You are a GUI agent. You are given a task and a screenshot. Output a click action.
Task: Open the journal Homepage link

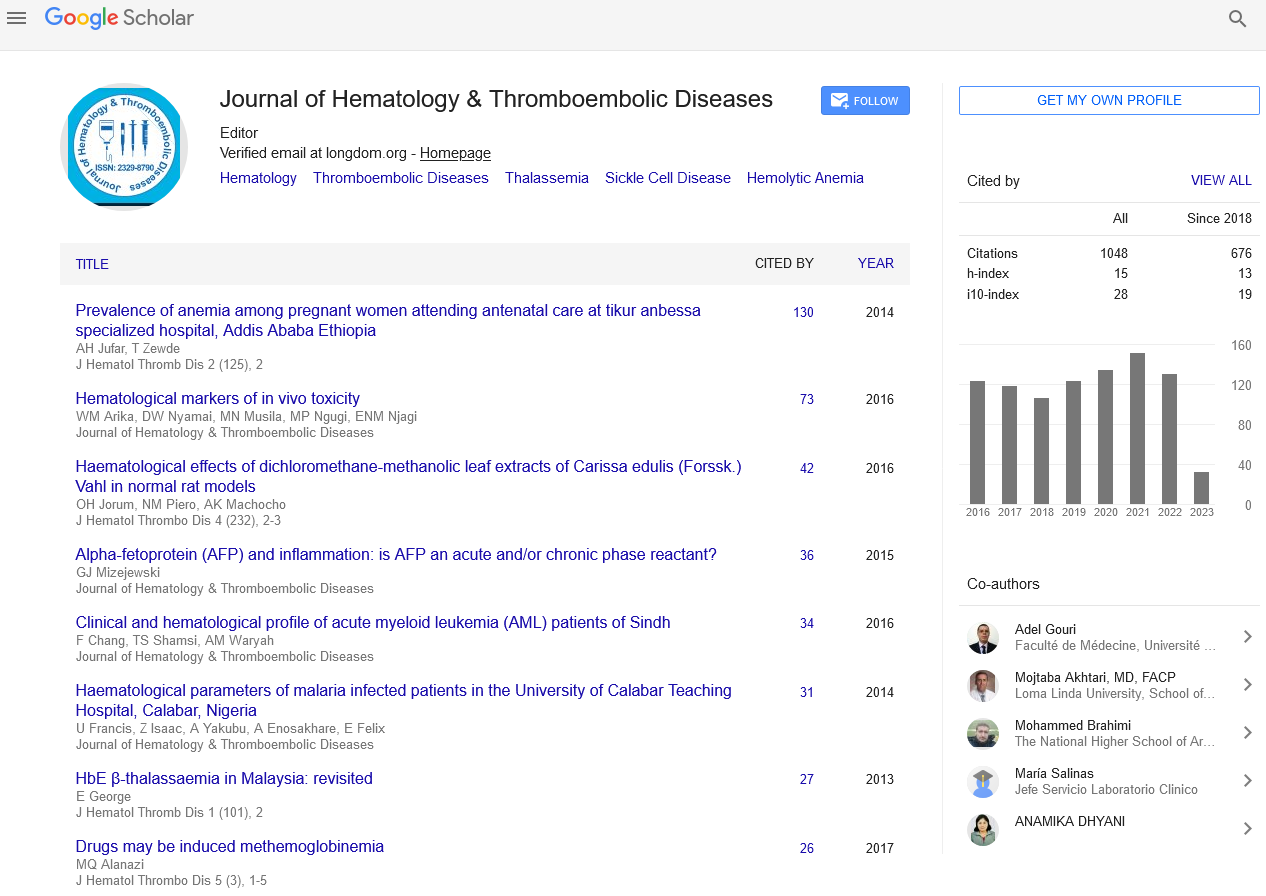[x=455, y=153]
